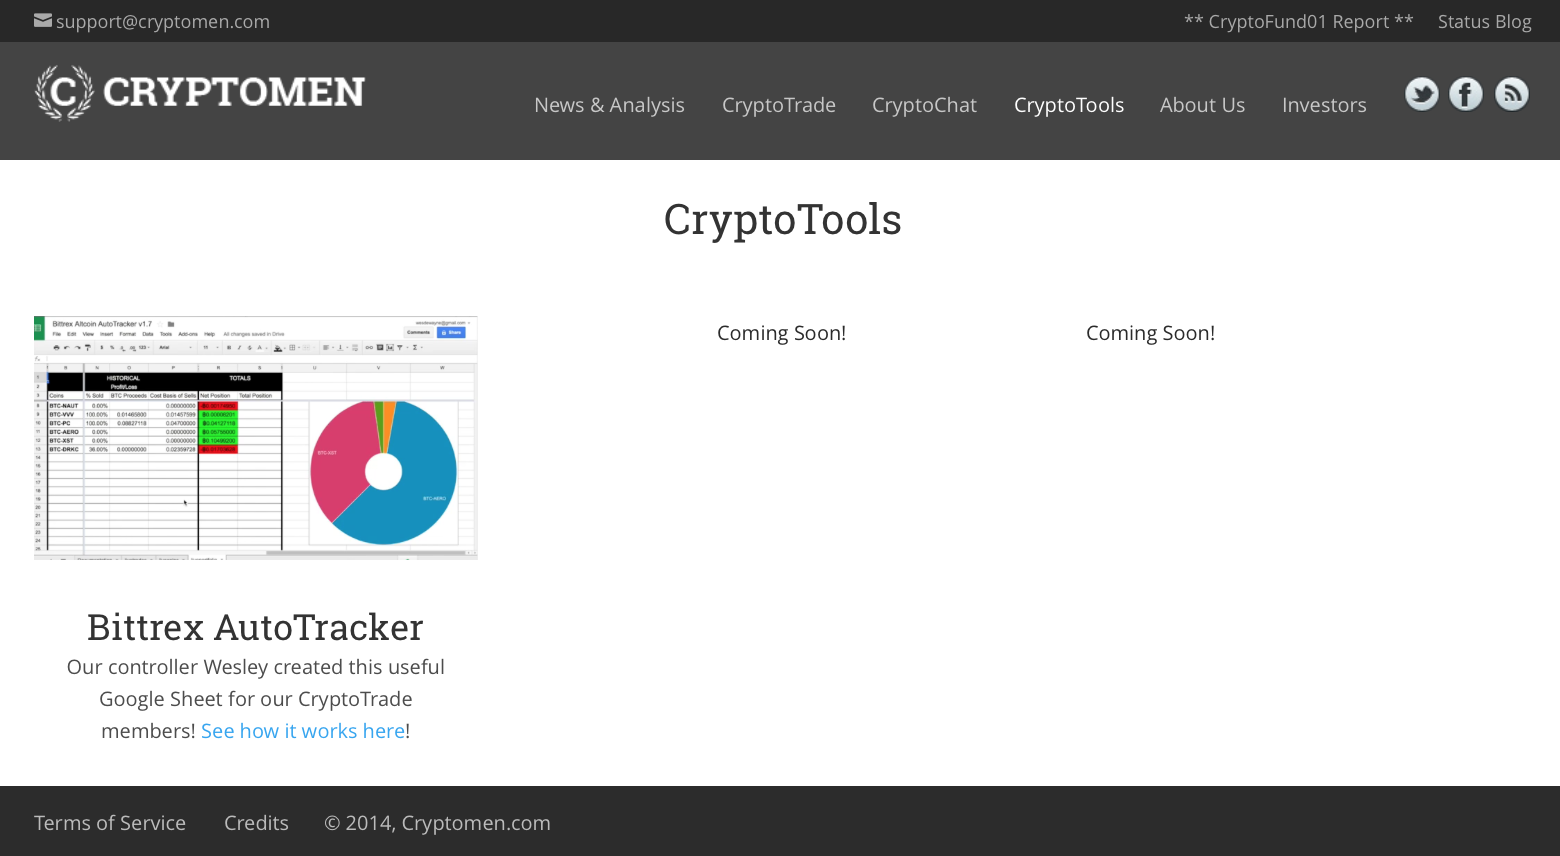This screenshot has width=1560, height=856.
Task: Click the Twitter bird icon
Action: (x=1421, y=94)
